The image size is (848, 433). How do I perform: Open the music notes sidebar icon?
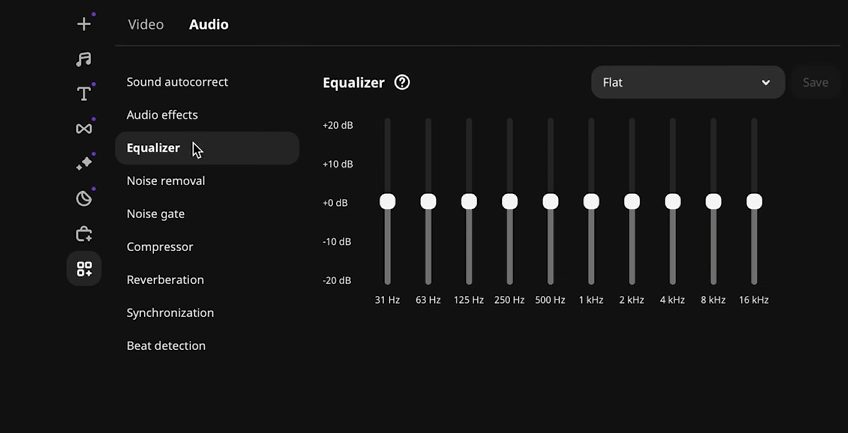(x=84, y=59)
